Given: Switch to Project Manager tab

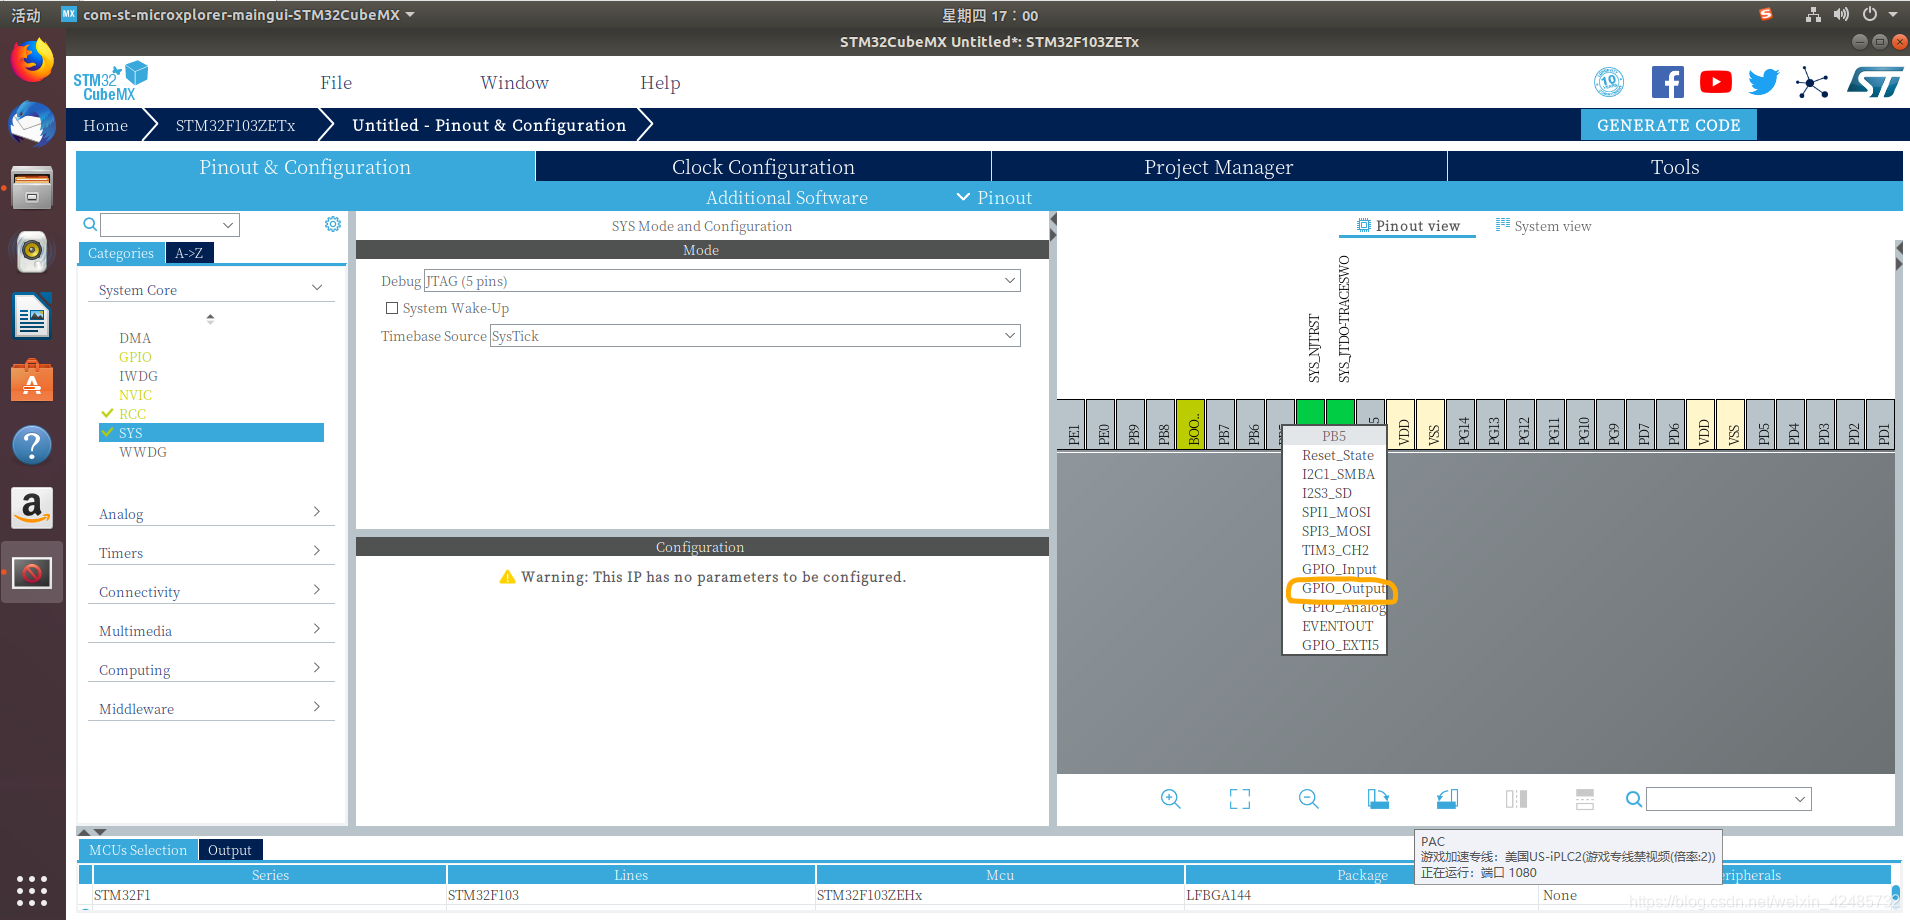Looking at the screenshot, I should pyautogui.click(x=1218, y=167).
